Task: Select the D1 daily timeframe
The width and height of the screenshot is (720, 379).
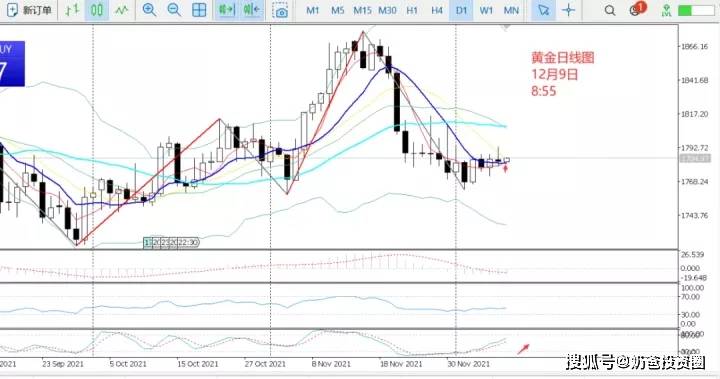Action: [x=461, y=10]
